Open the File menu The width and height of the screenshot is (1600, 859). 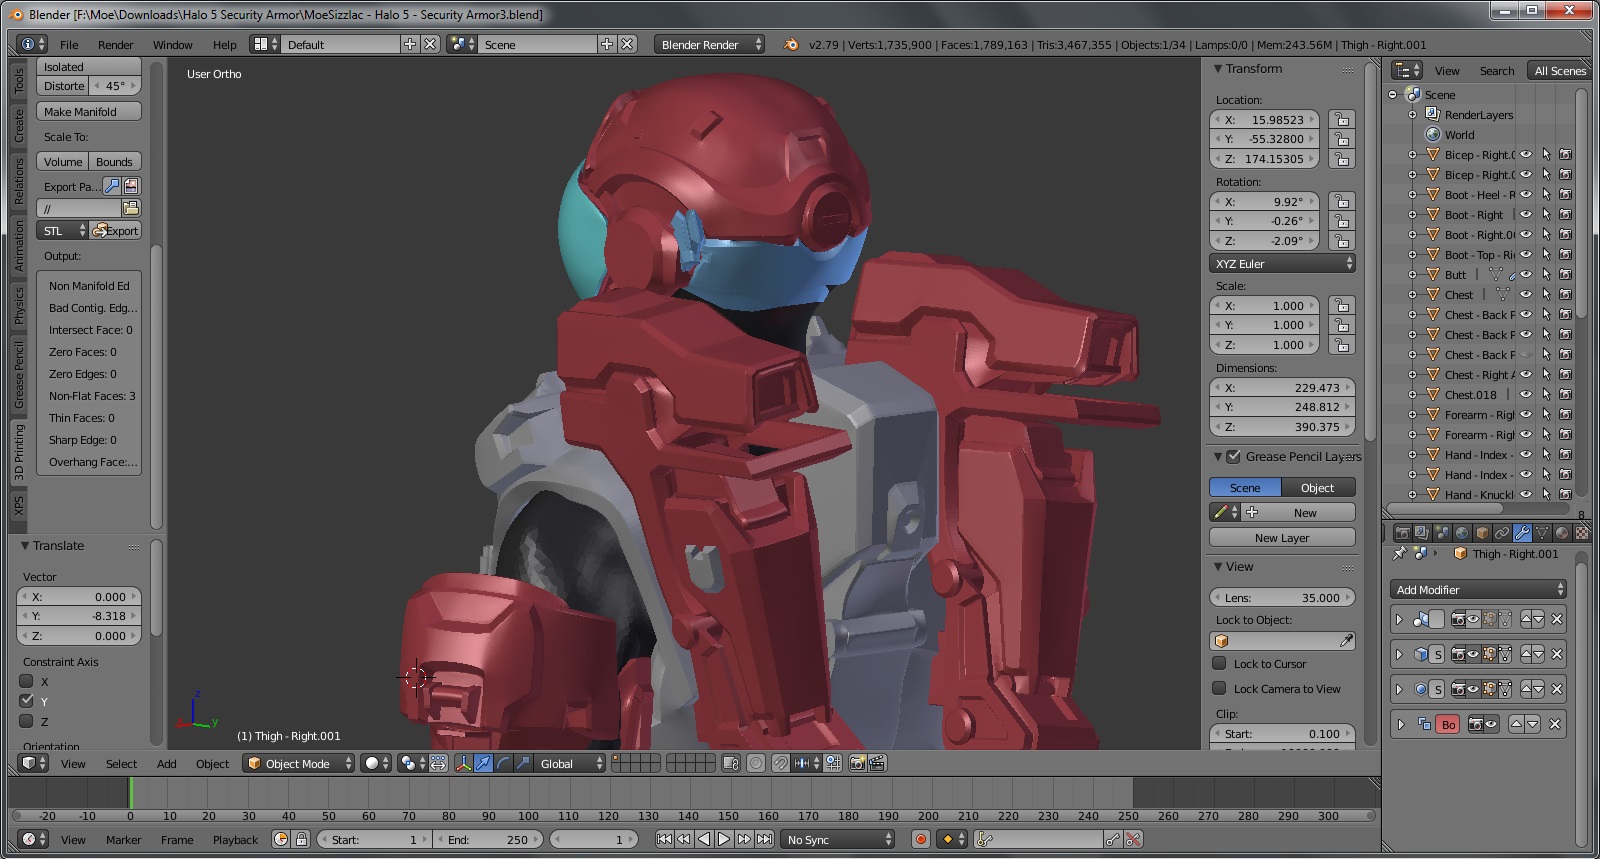[x=69, y=44]
